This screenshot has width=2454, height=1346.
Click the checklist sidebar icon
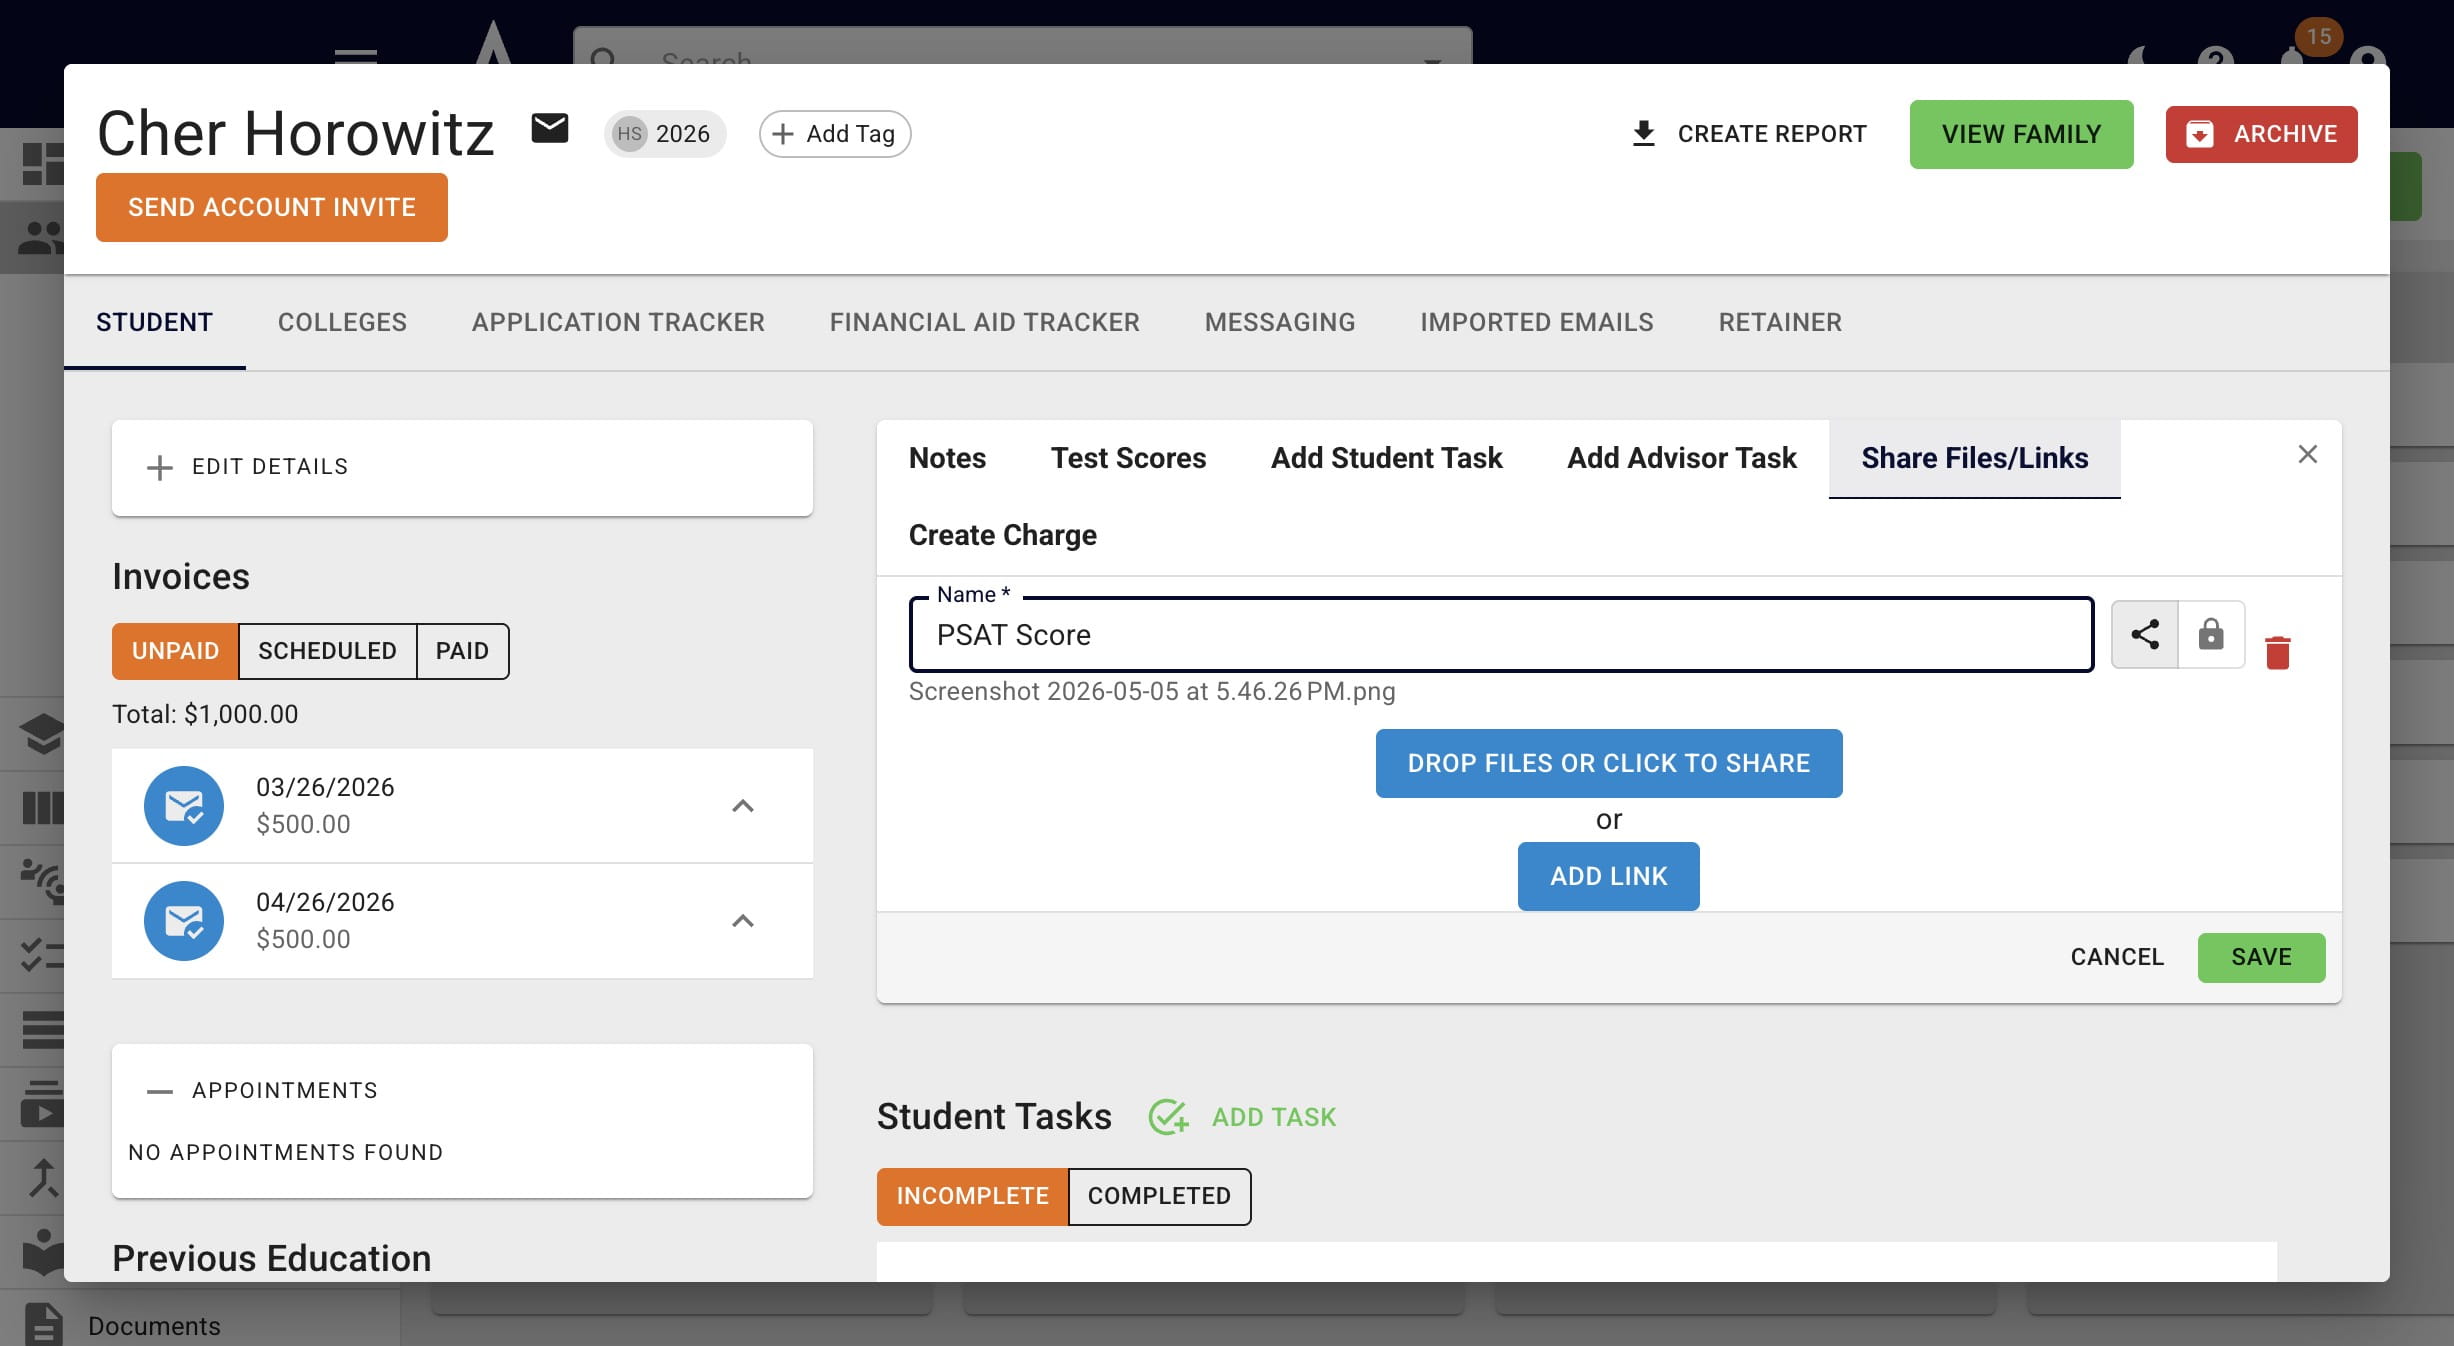[x=42, y=955]
